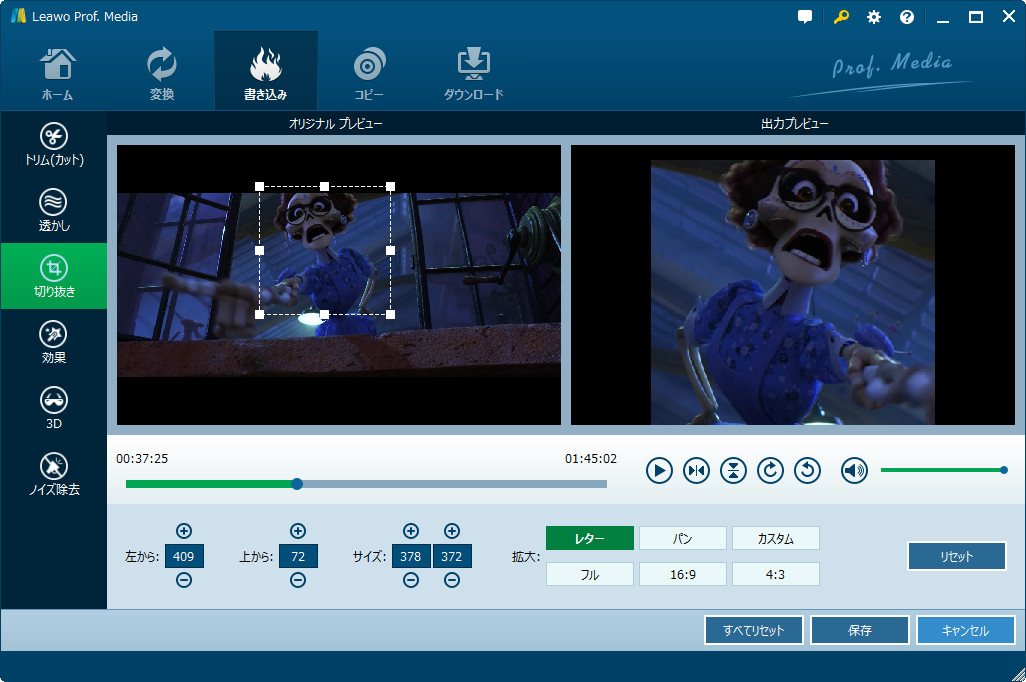Flip the video vertically
Screen dimensions: 1026x682
733,470
